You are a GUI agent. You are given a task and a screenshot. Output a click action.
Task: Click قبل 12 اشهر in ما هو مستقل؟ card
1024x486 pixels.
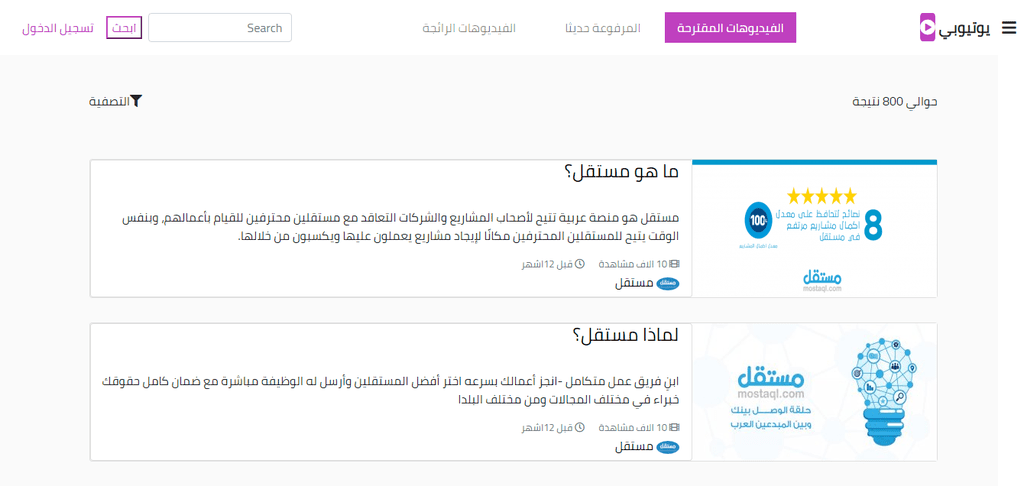point(547,265)
